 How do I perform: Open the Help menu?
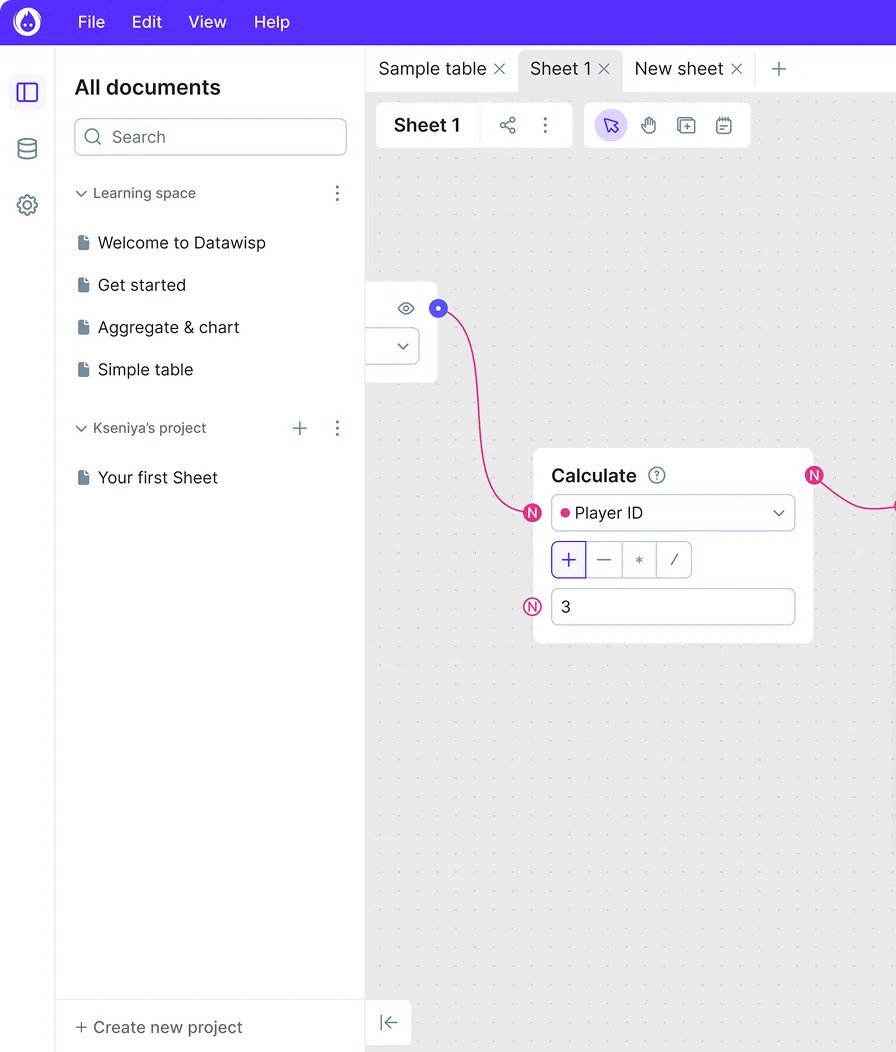pos(271,21)
